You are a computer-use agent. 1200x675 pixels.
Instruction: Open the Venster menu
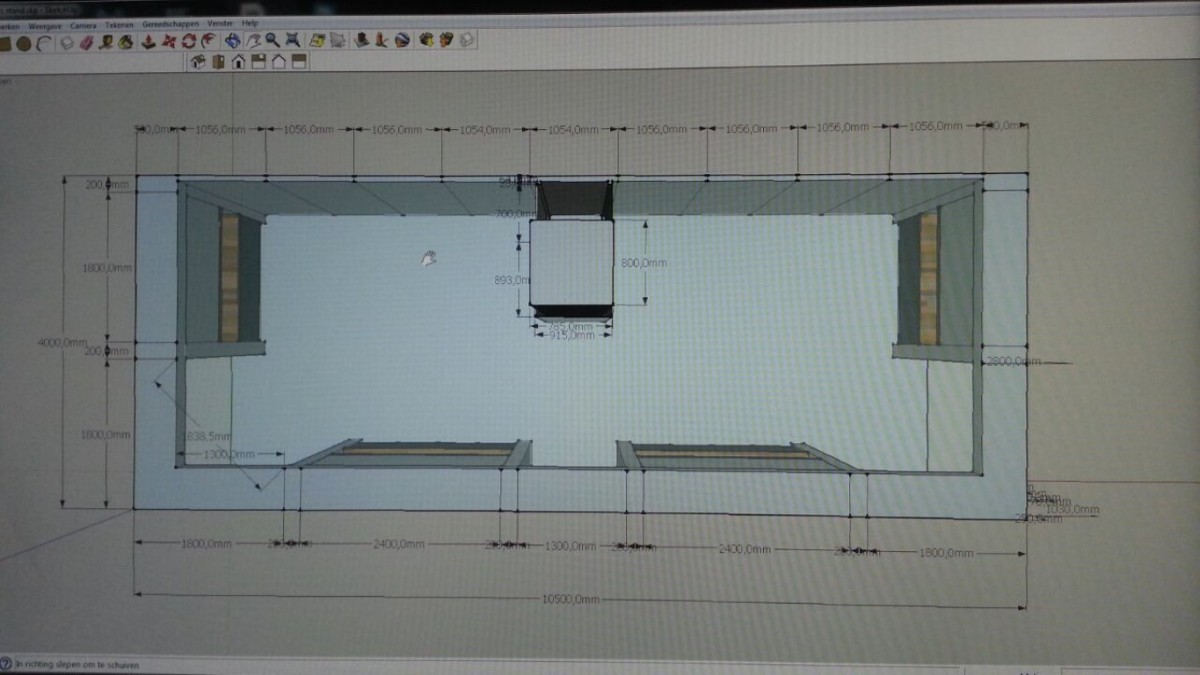tap(218, 22)
